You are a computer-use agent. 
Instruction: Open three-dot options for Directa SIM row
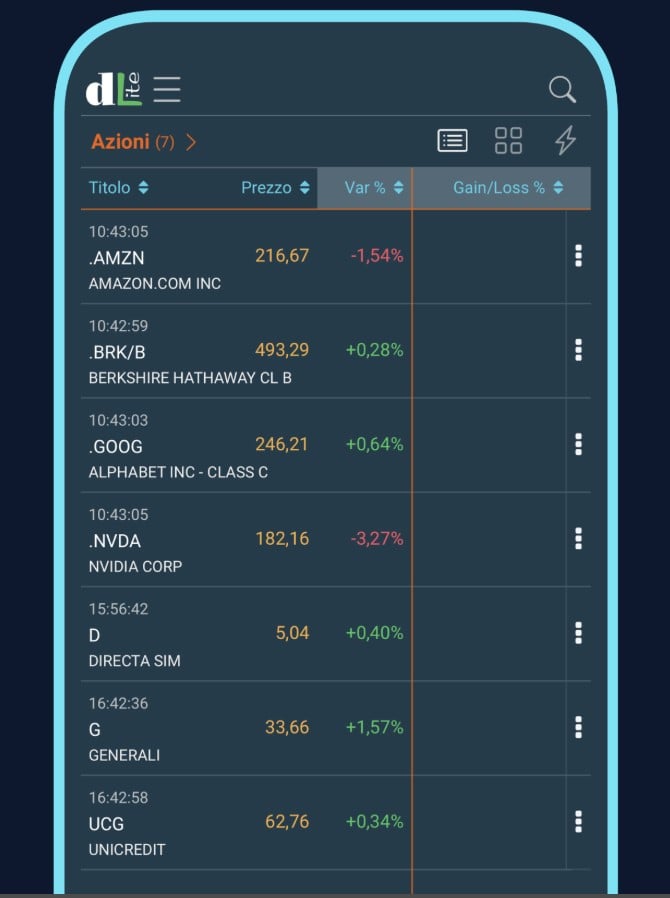click(x=578, y=633)
